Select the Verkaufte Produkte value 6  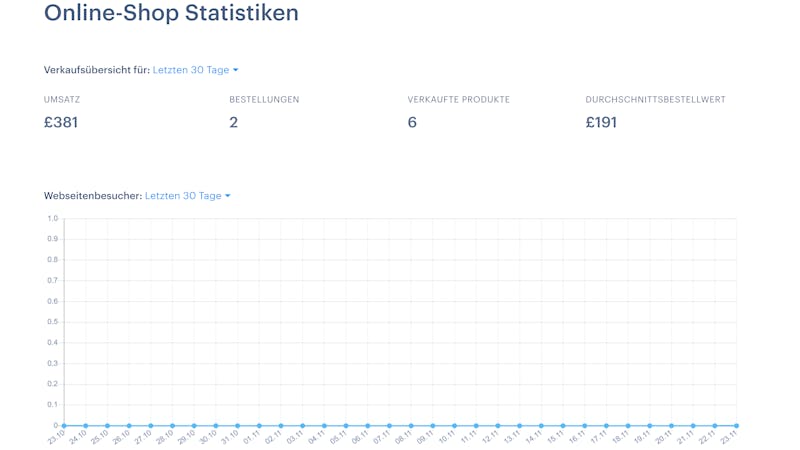[x=412, y=122]
